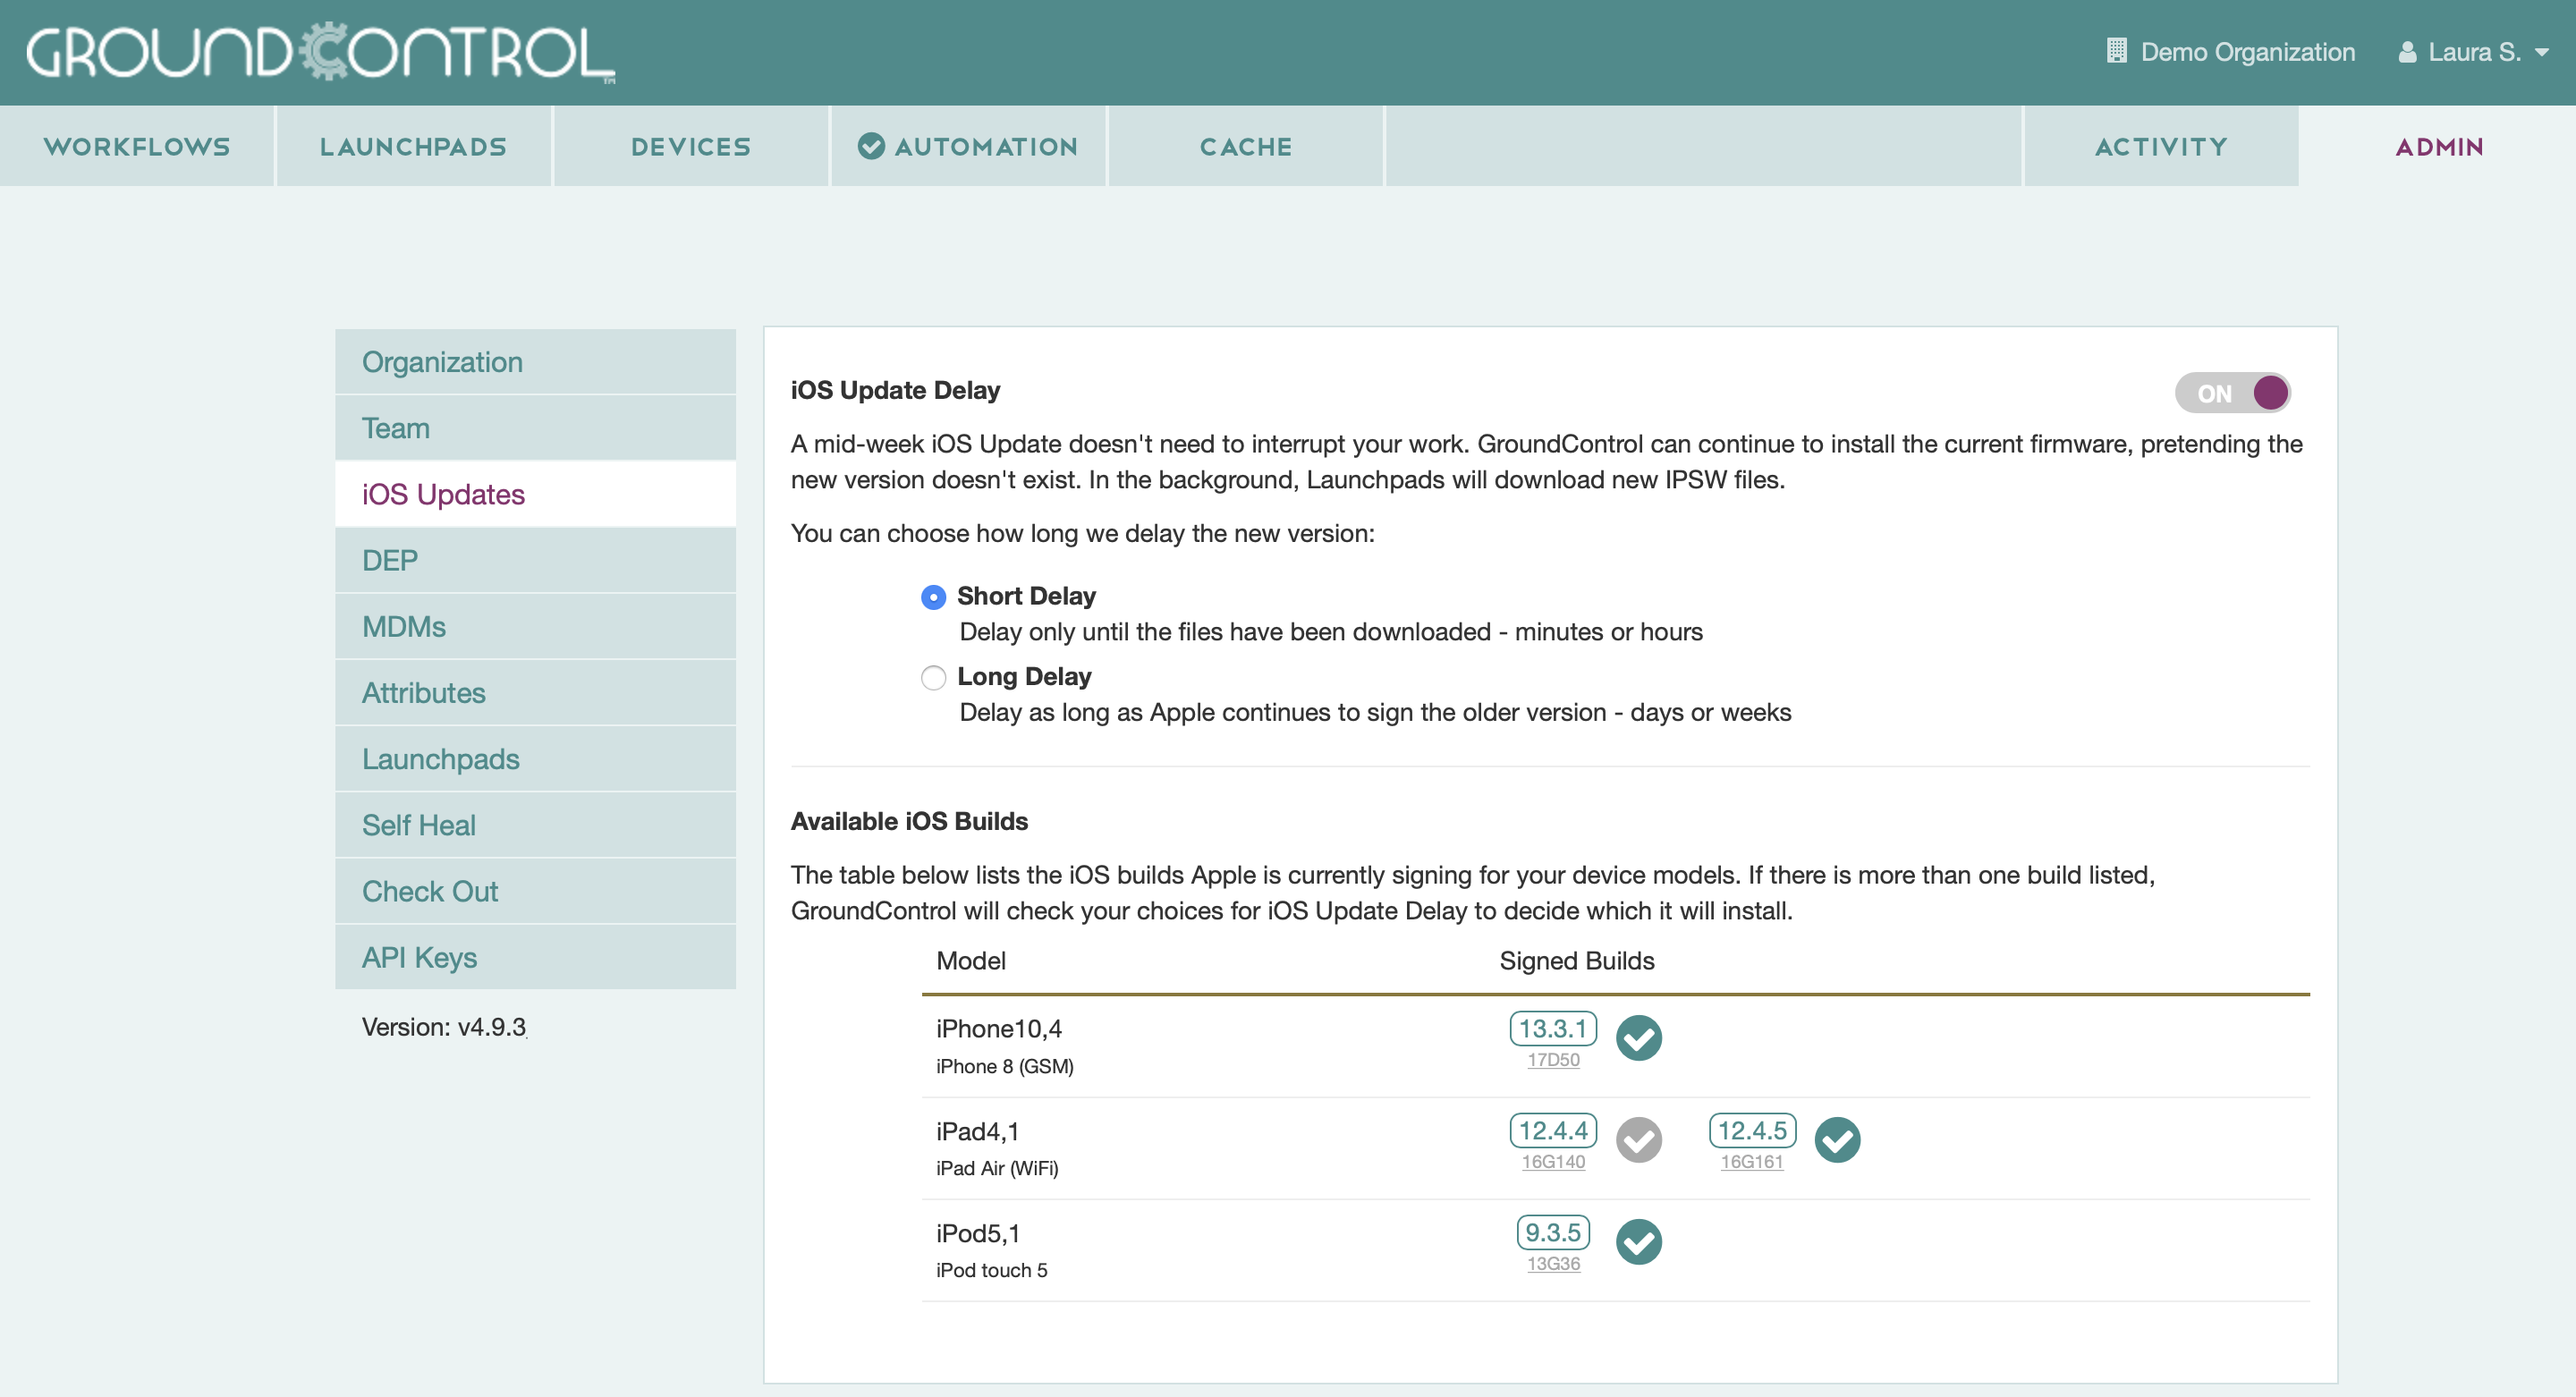
Task: Click the GroundControl logo
Action: [320, 52]
